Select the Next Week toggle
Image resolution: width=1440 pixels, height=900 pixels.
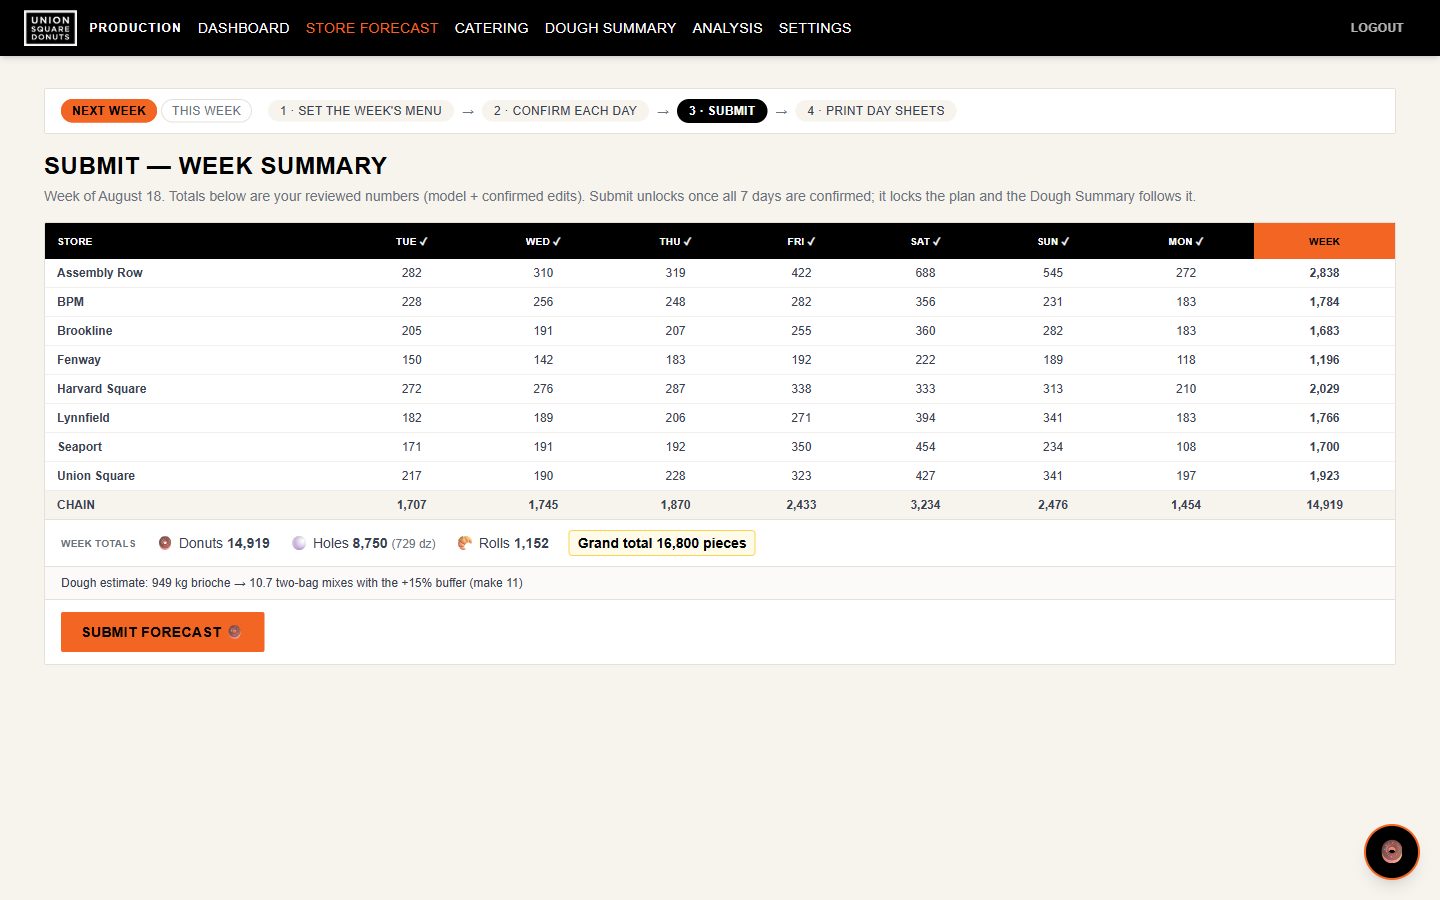[x=109, y=111]
